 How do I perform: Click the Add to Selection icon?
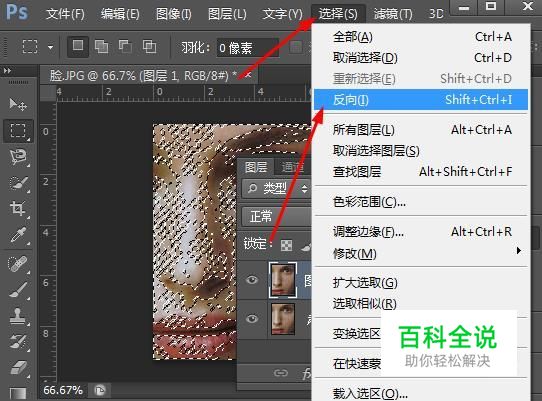point(101,46)
